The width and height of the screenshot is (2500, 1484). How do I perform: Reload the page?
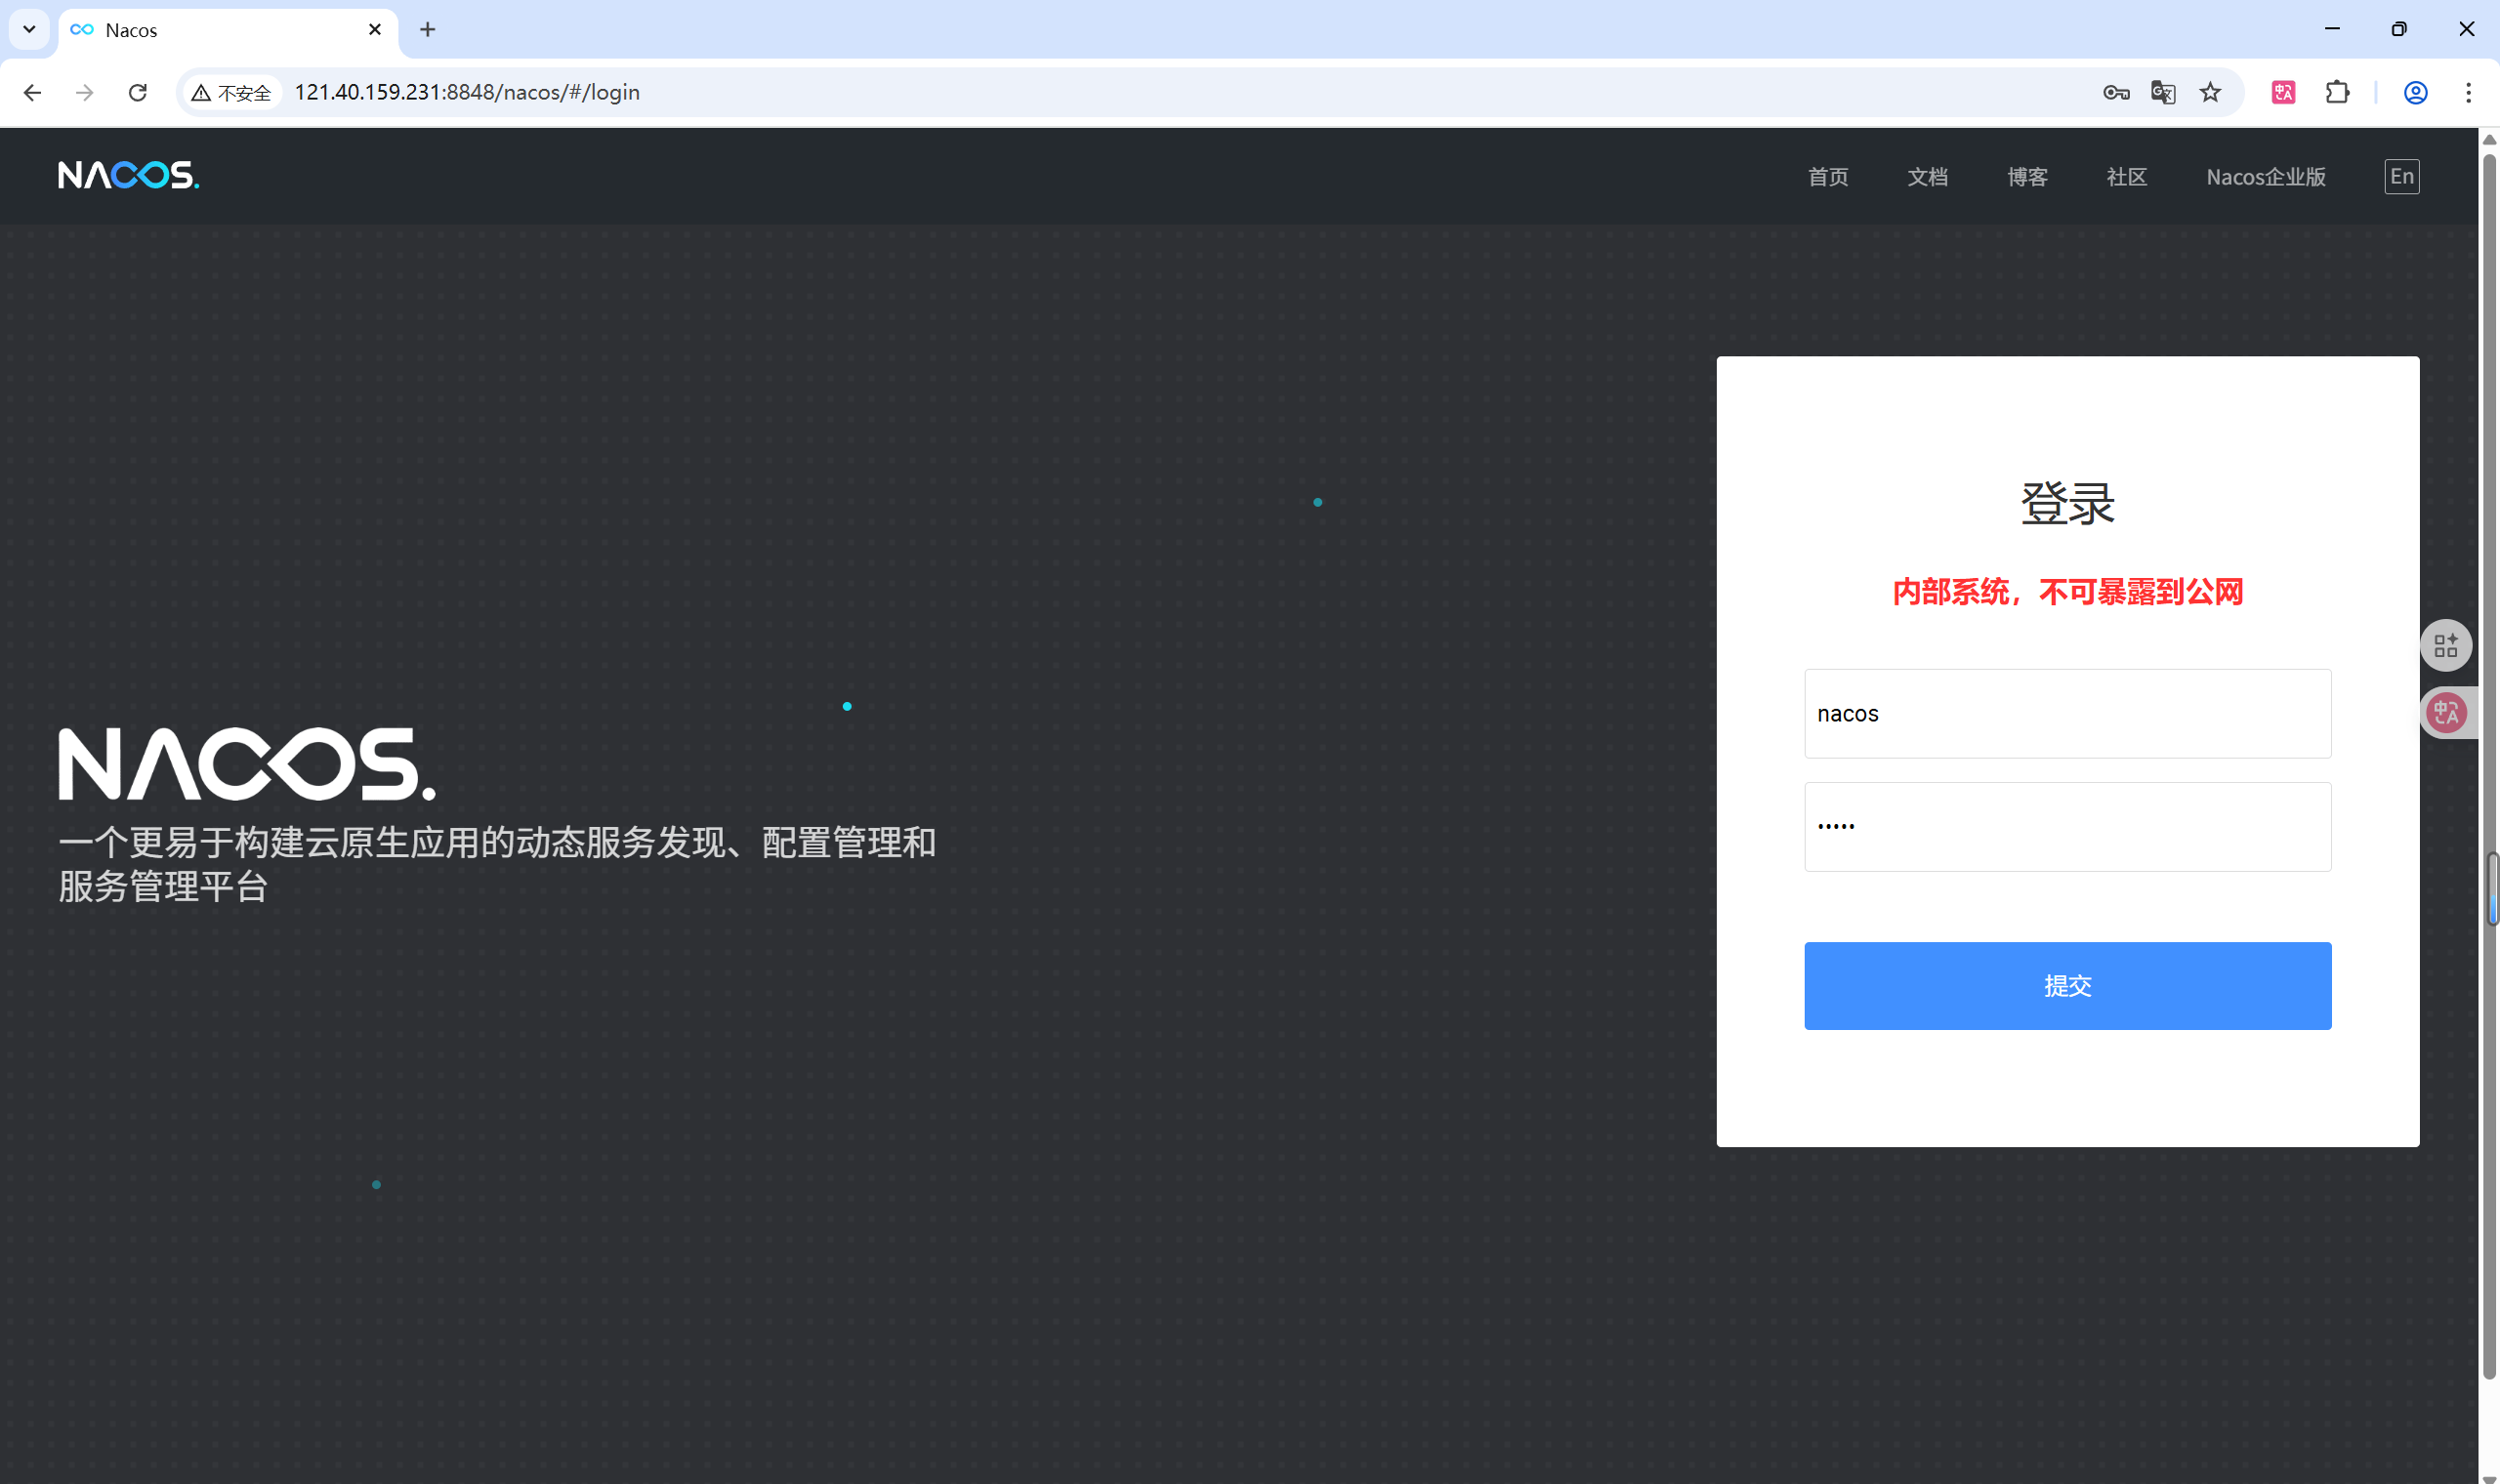coord(138,93)
